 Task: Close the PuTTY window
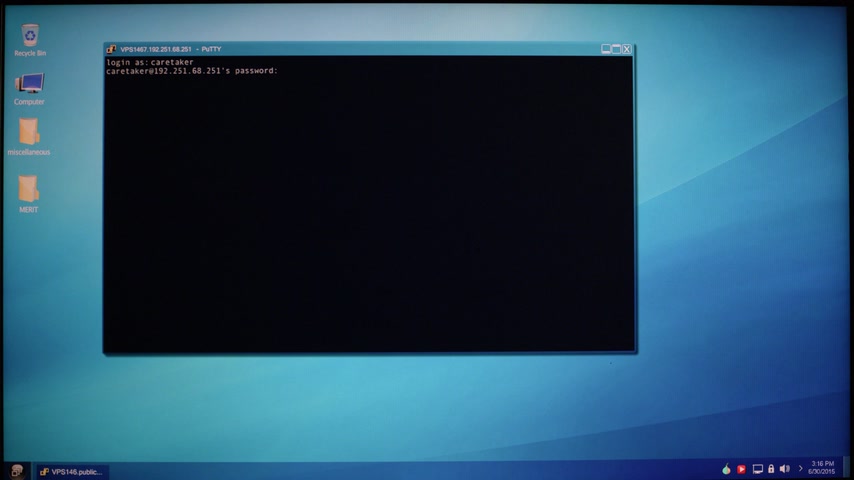click(x=627, y=49)
